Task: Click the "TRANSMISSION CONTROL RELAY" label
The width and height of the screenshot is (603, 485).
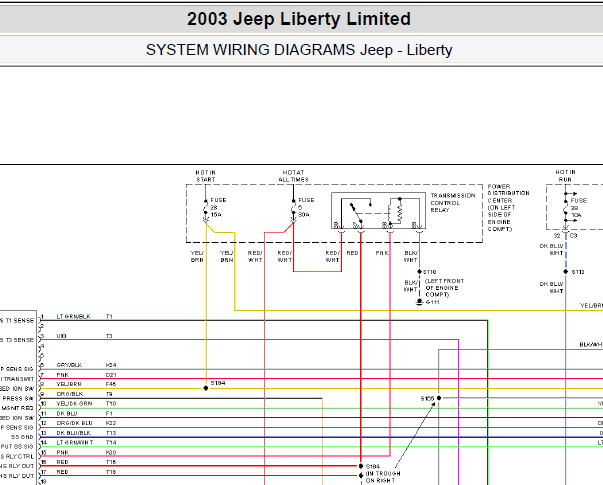Action: click(453, 203)
